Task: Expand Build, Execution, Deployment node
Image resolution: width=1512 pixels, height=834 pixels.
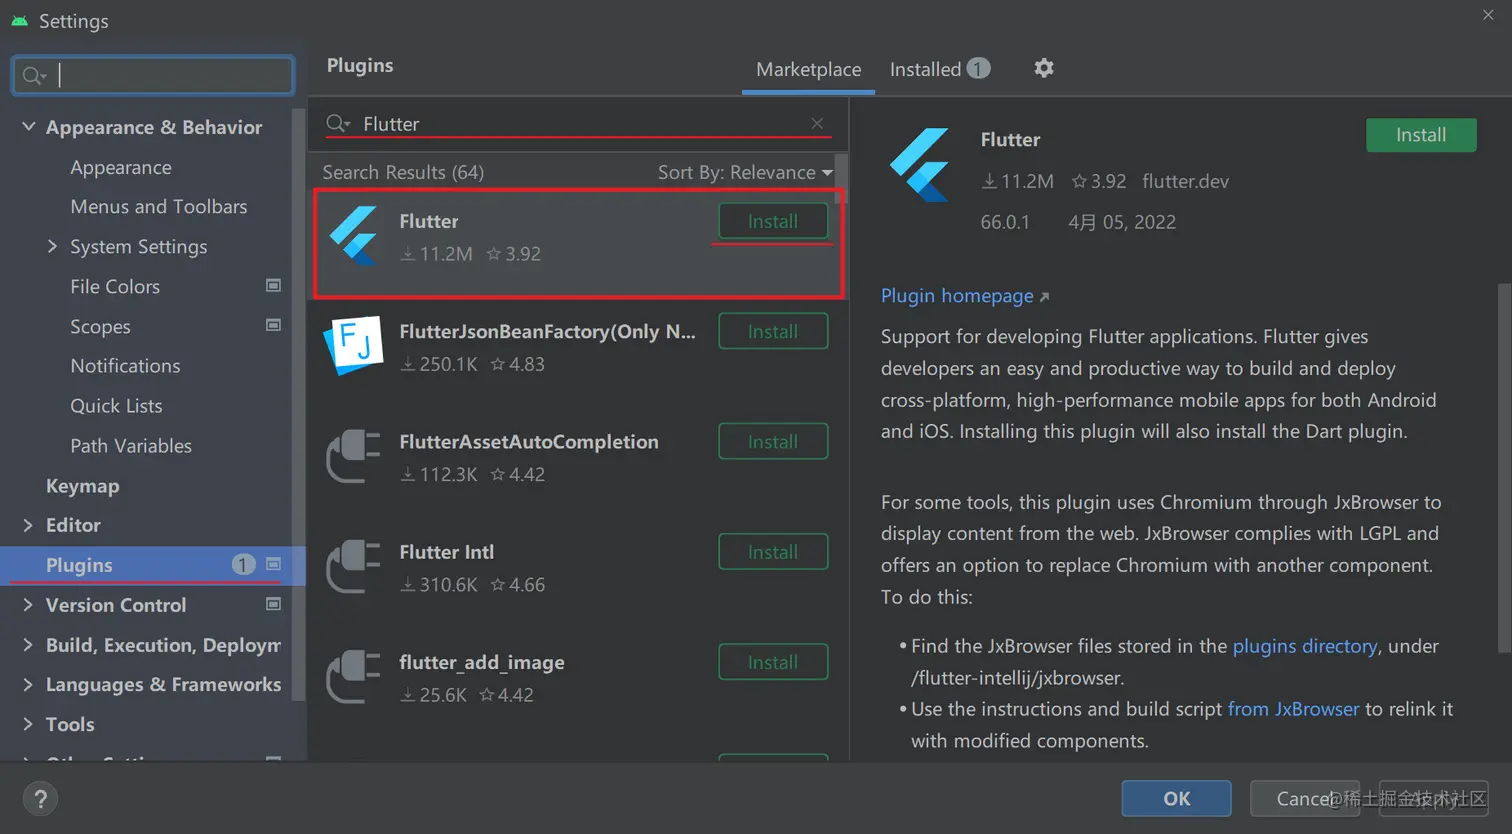Action: tap(28, 644)
